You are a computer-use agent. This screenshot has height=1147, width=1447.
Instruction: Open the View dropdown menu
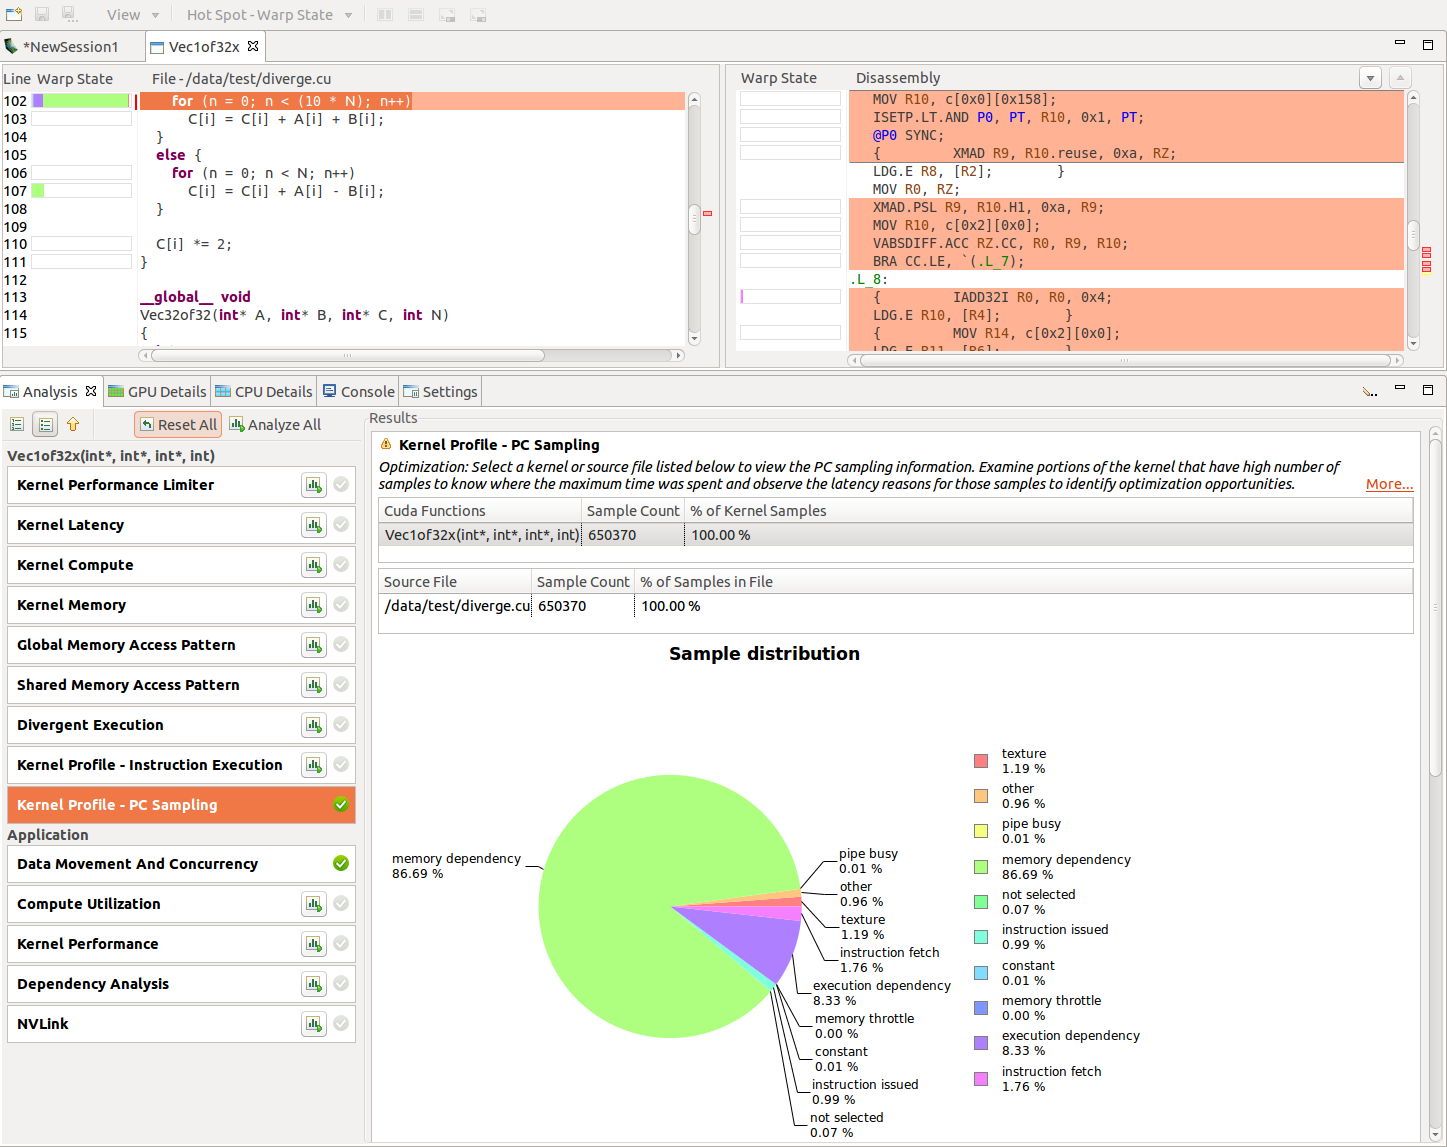[130, 14]
